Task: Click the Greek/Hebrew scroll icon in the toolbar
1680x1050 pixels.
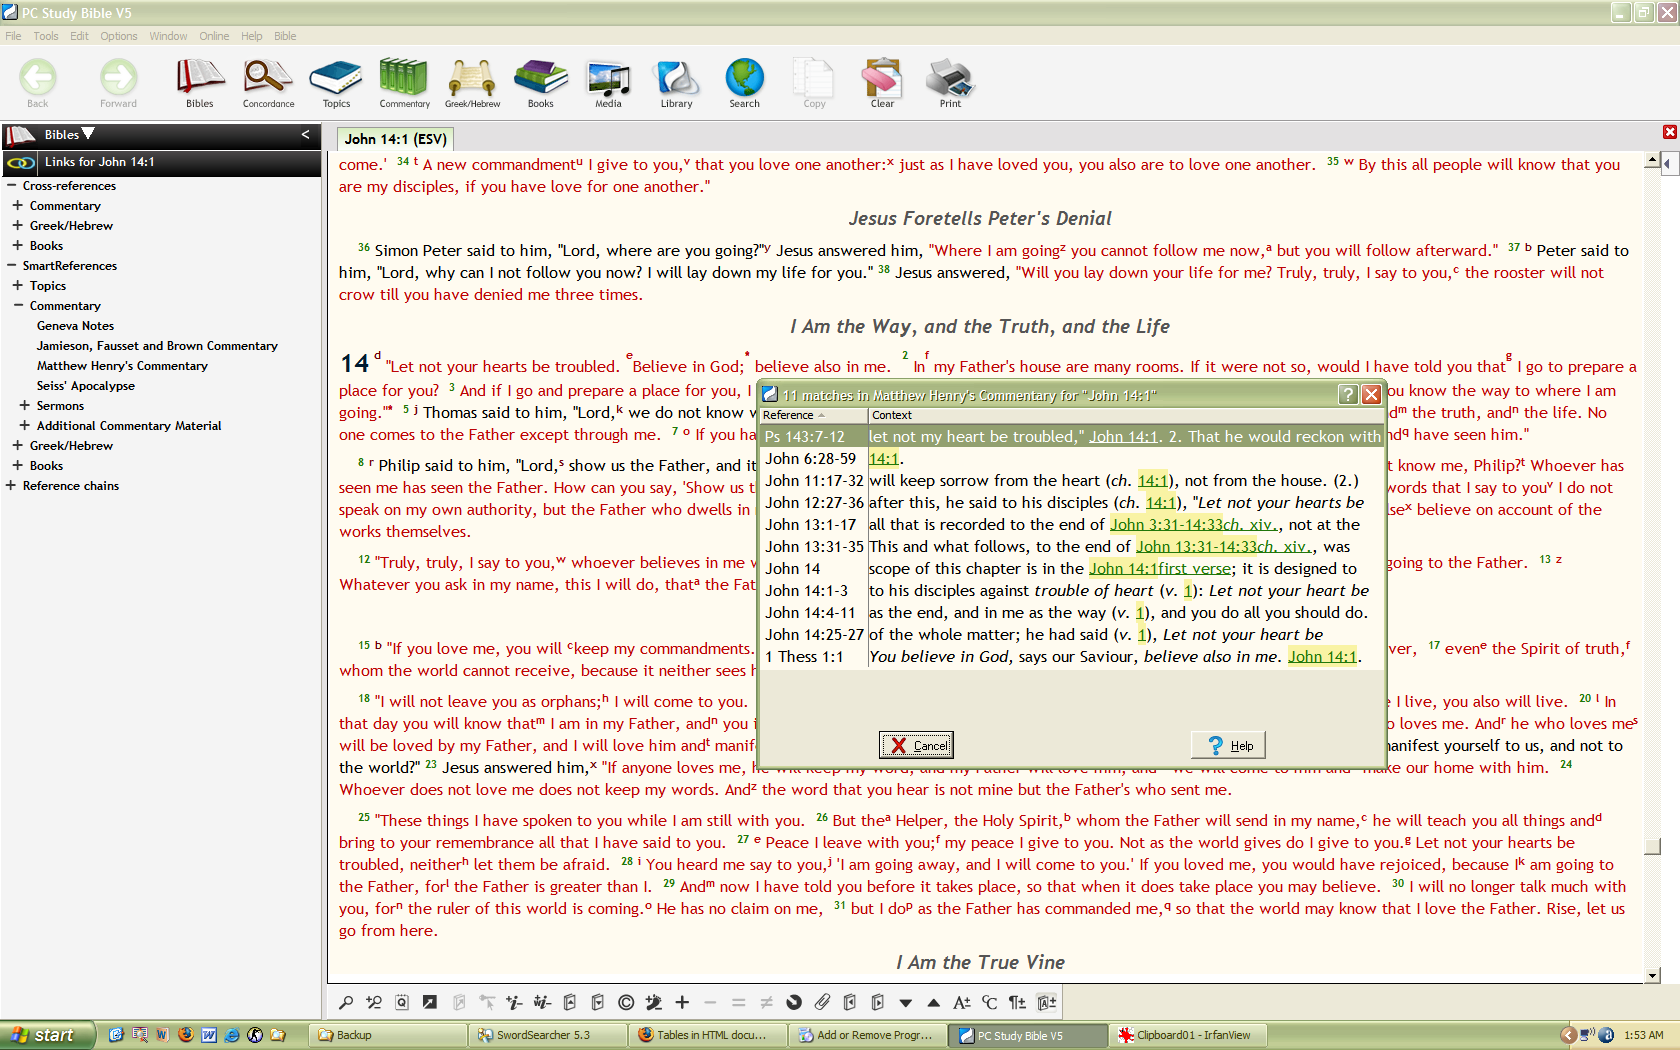Action: pyautogui.click(x=472, y=83)
